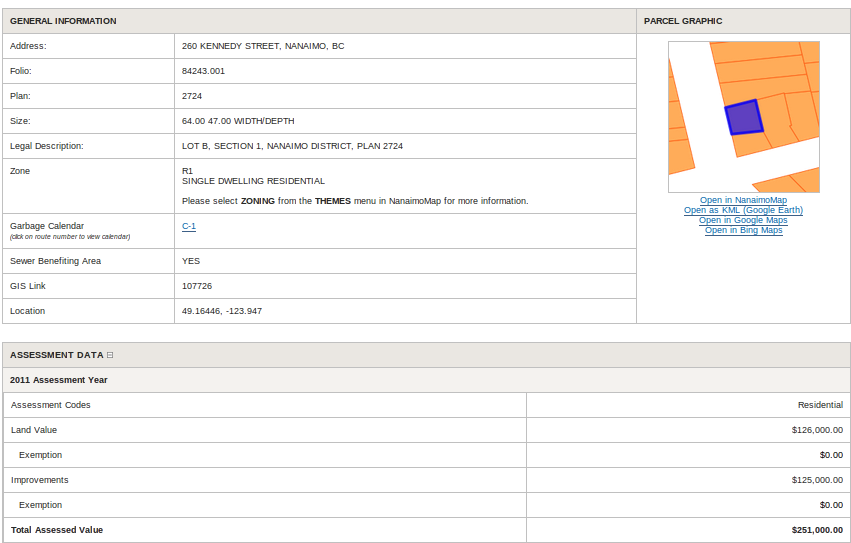Select the 260 Kennedy Street address text

tap(263, 46)
